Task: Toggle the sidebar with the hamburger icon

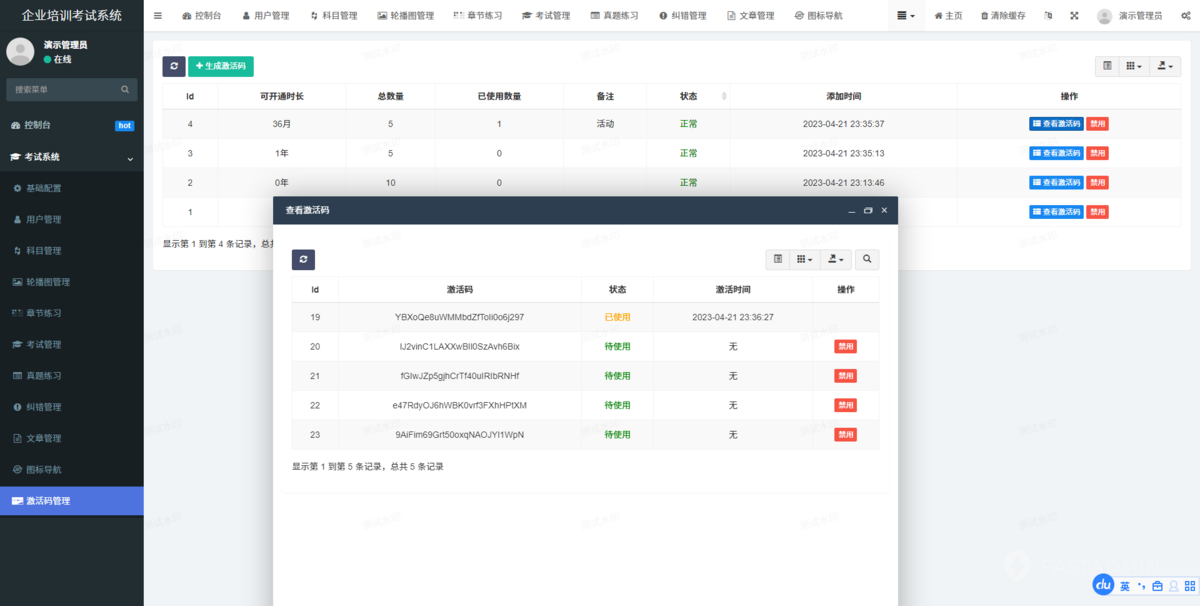Action: 157,16
